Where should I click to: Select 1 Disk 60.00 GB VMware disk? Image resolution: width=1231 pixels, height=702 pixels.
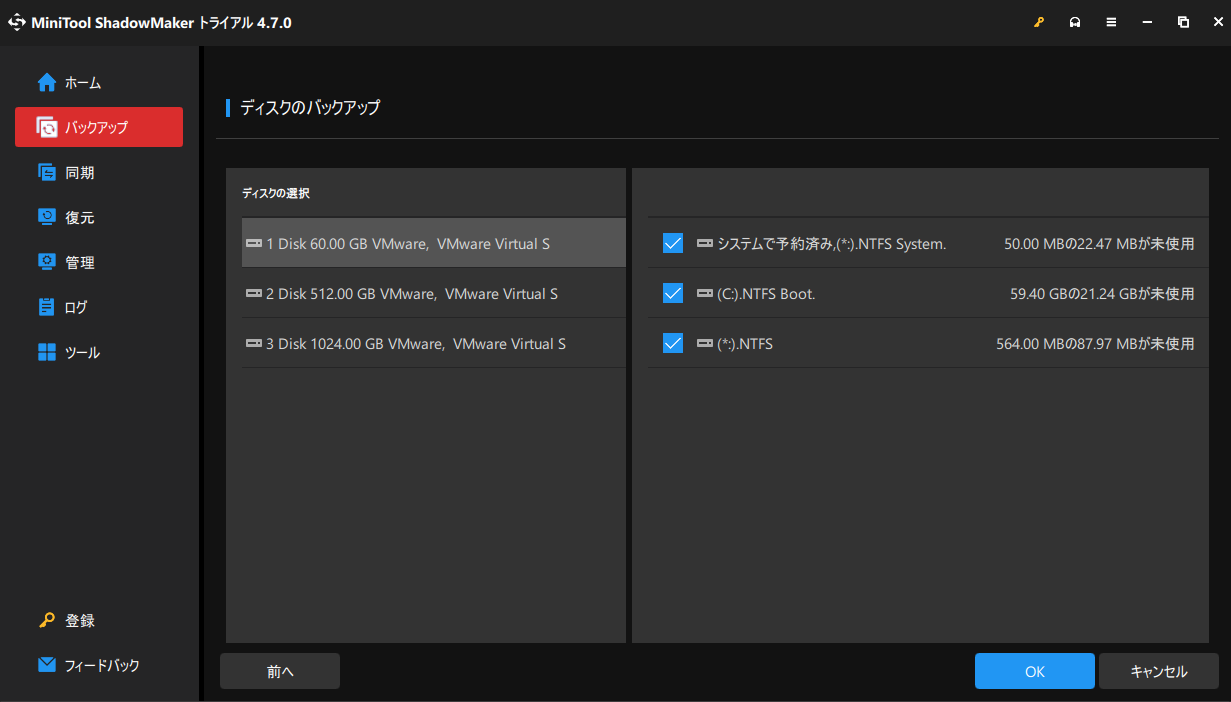[434, 243]
